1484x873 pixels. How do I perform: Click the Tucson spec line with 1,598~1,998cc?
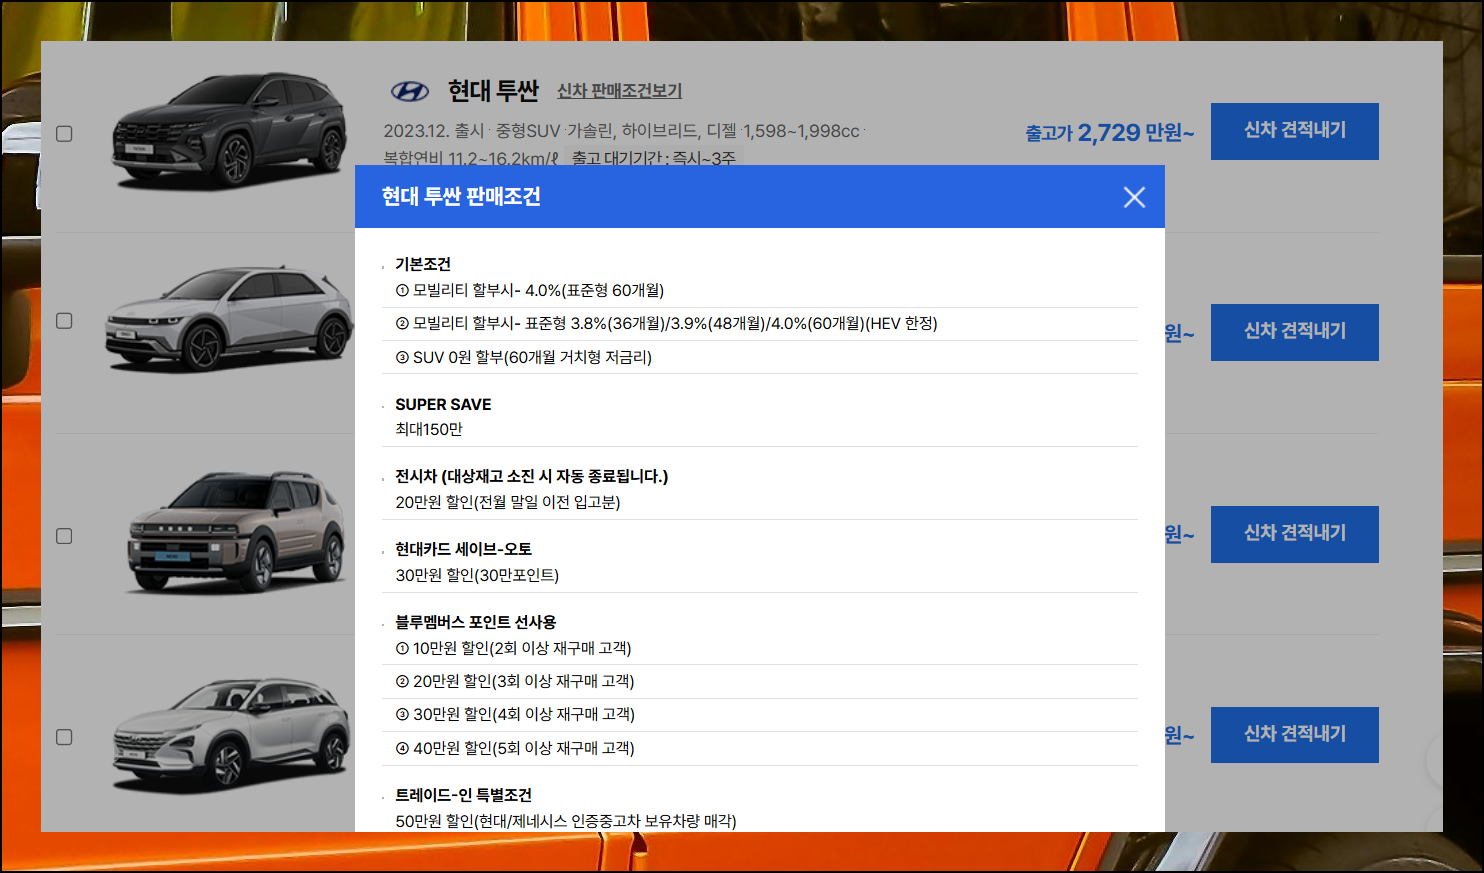click(624, 131)
